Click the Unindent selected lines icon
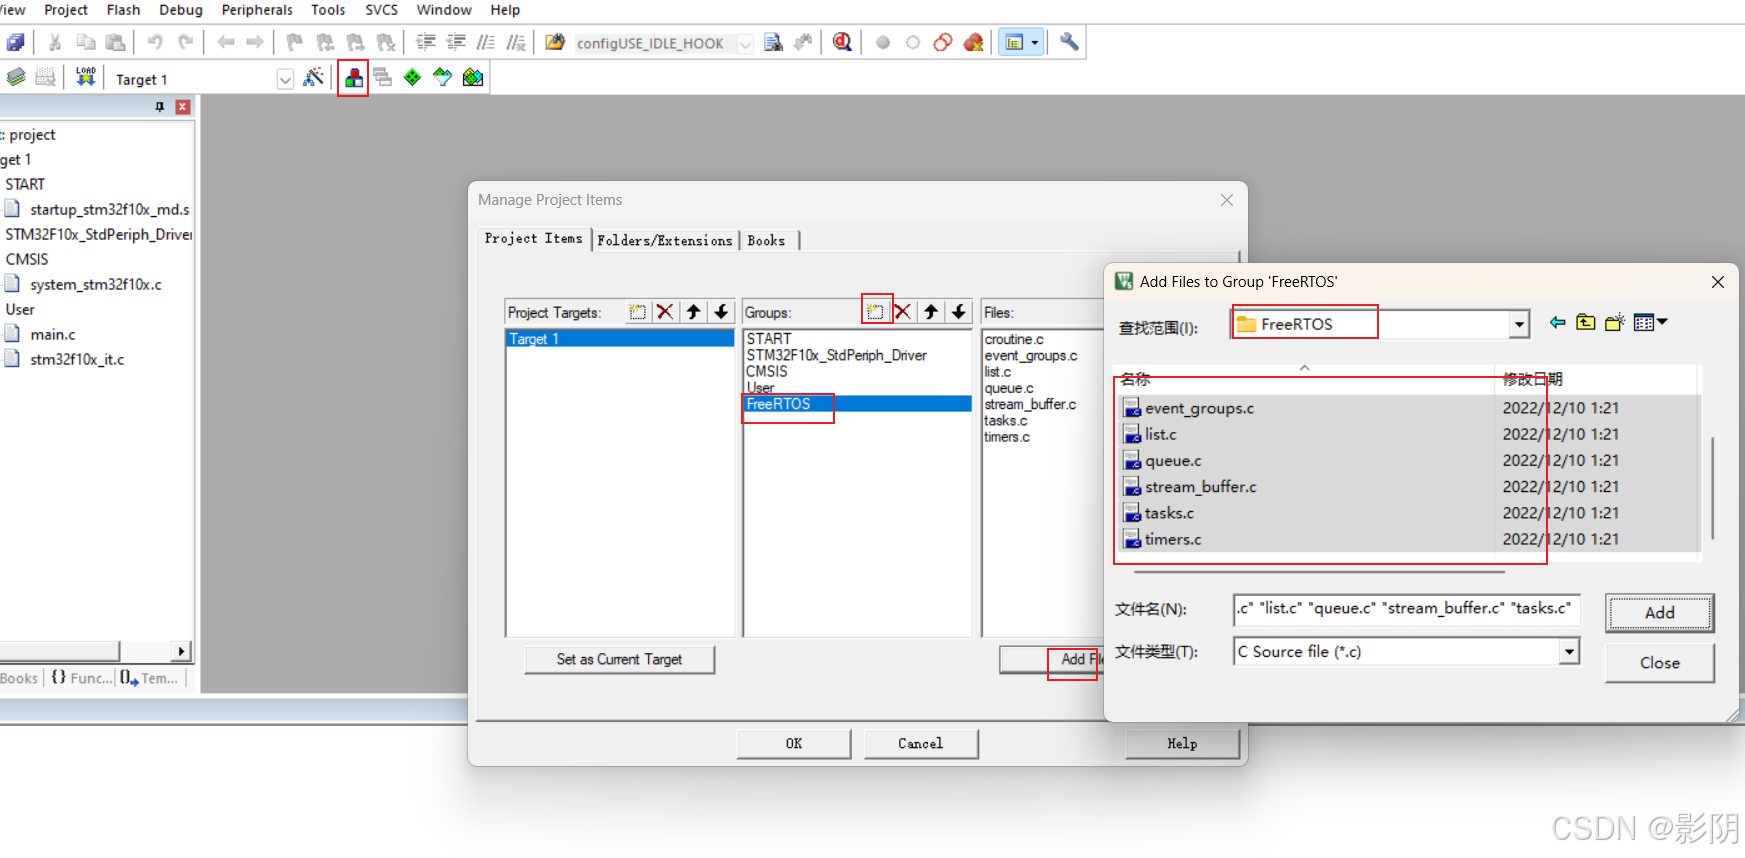The width and height of the screenshot is (1745, 858). [x=456, y=42]
